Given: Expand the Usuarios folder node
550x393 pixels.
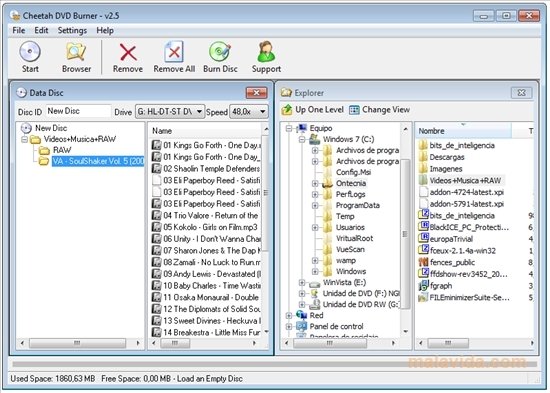Looking at the screenshot, I should pos(315,227).
